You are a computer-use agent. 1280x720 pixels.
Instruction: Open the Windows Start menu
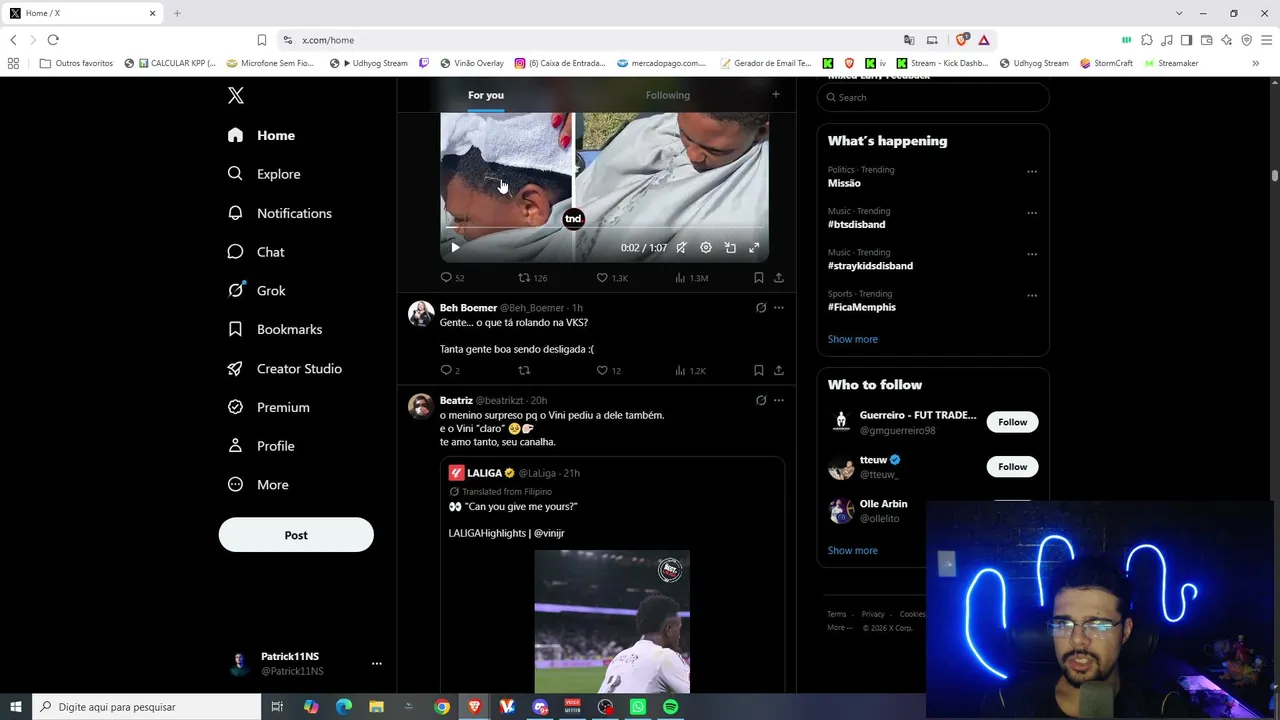coord(16,707)
